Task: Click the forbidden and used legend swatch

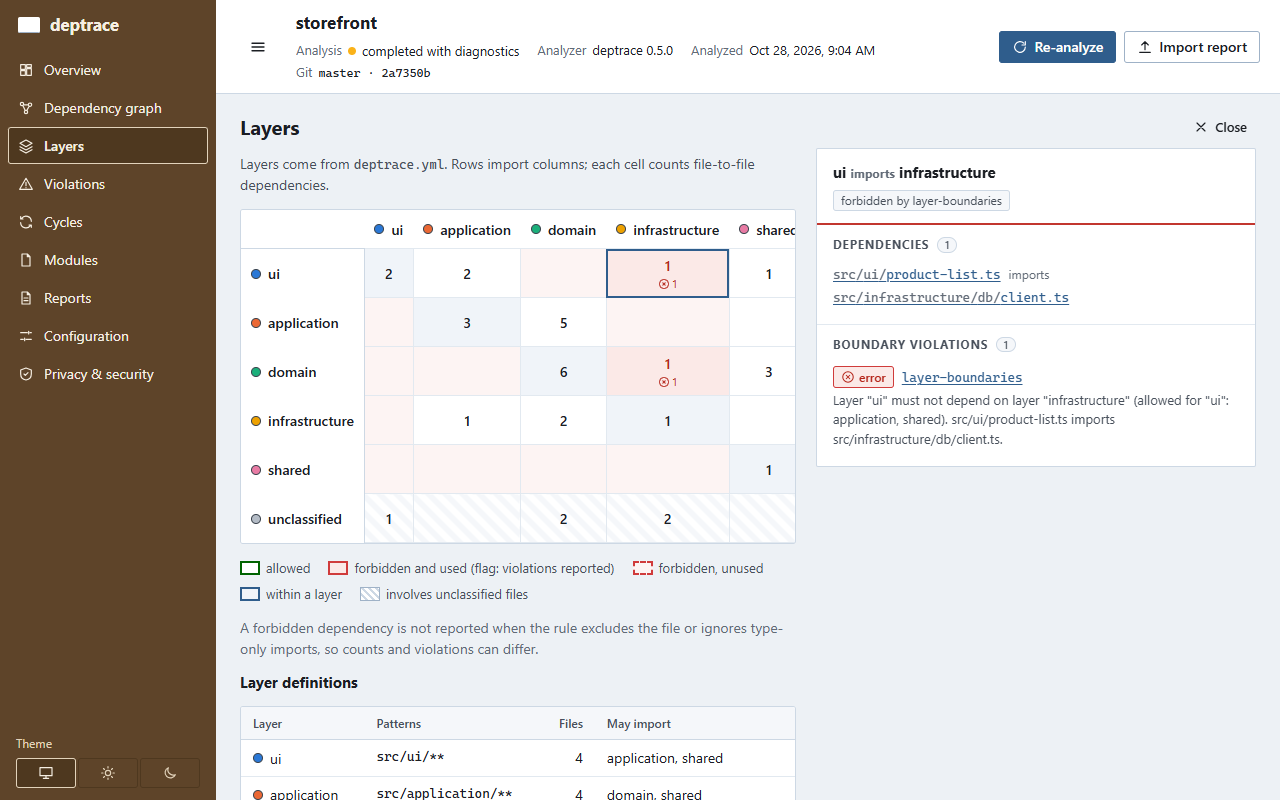Action: (x=338, y=568)
